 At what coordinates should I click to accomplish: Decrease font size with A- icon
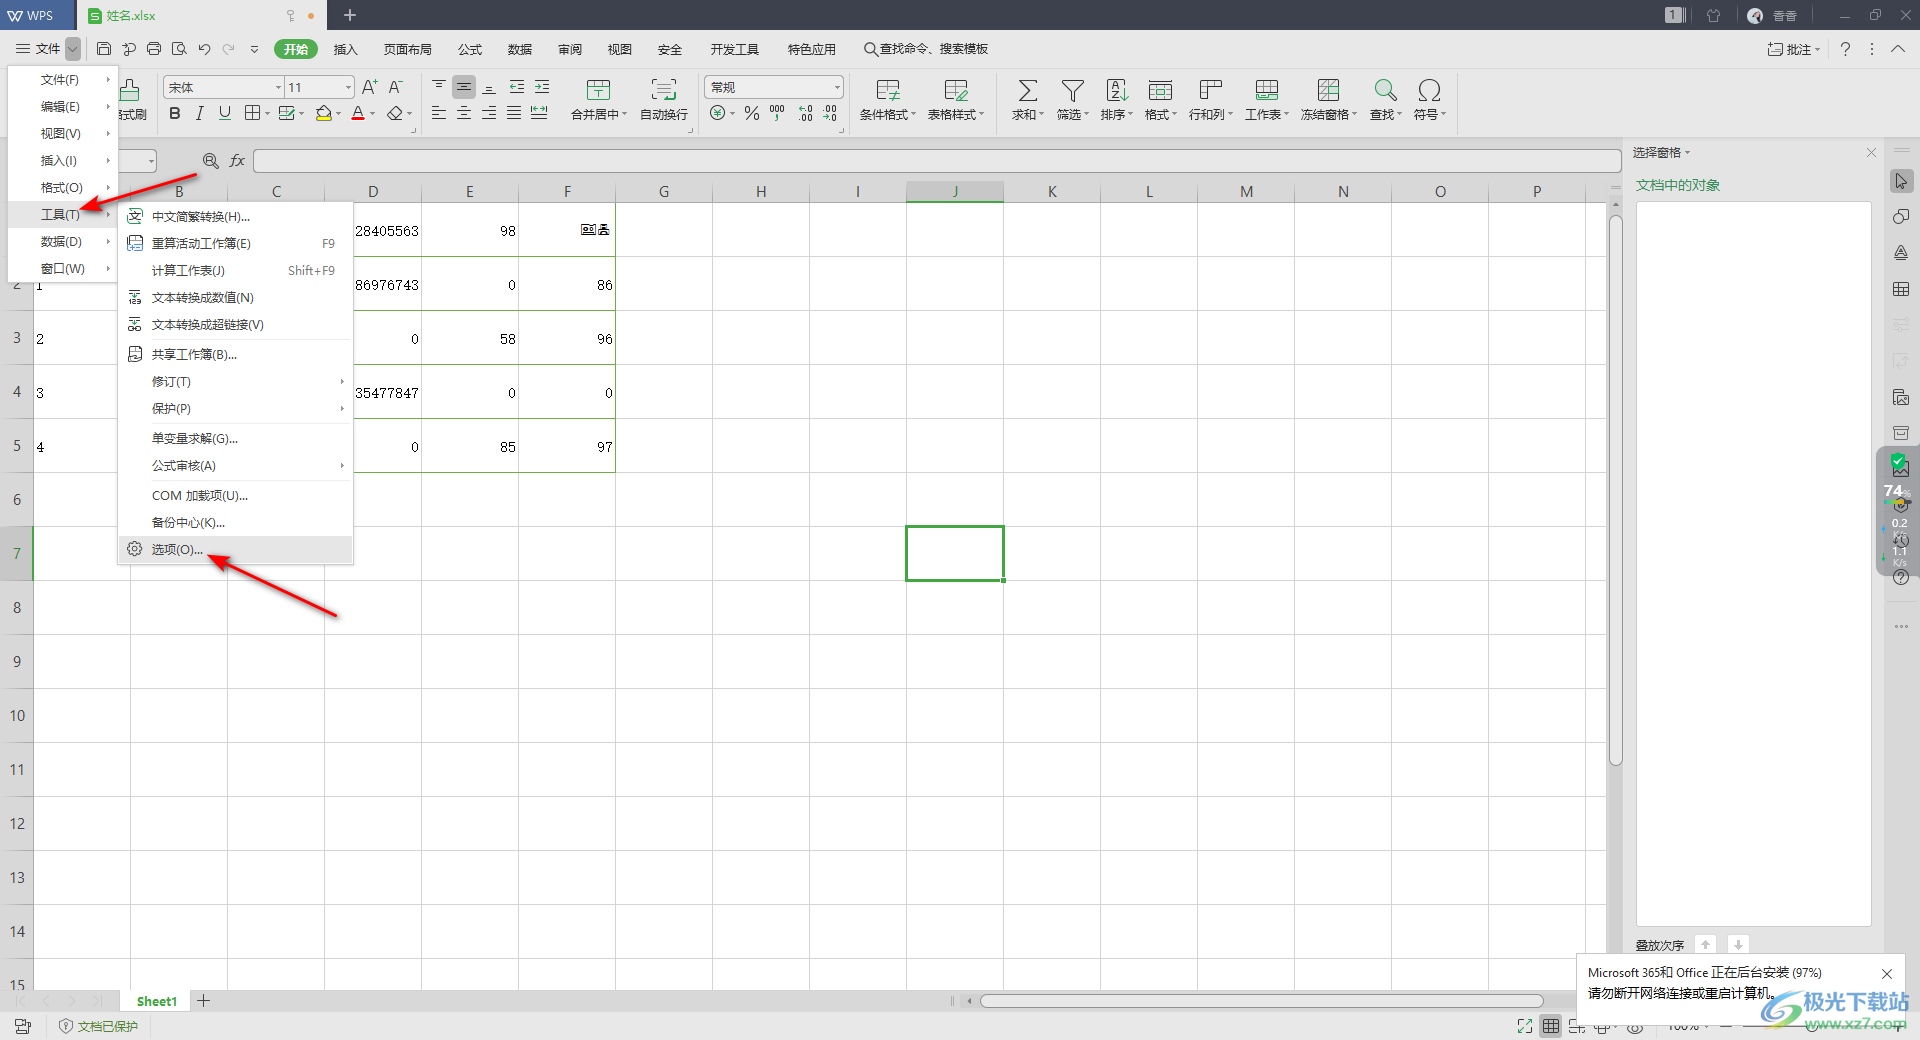(x=396, y=87)
